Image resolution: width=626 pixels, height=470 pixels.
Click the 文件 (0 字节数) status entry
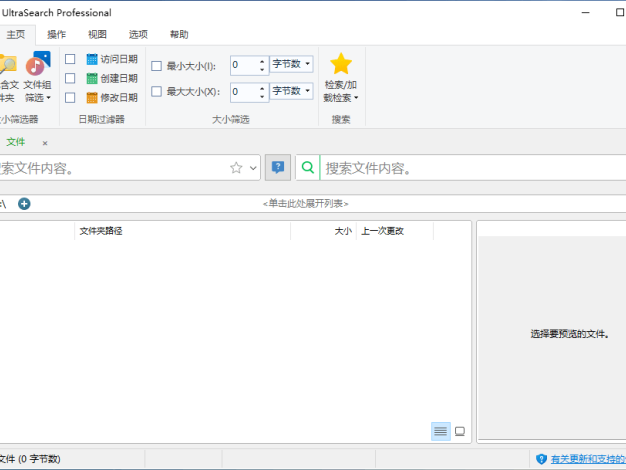point(30,459)
